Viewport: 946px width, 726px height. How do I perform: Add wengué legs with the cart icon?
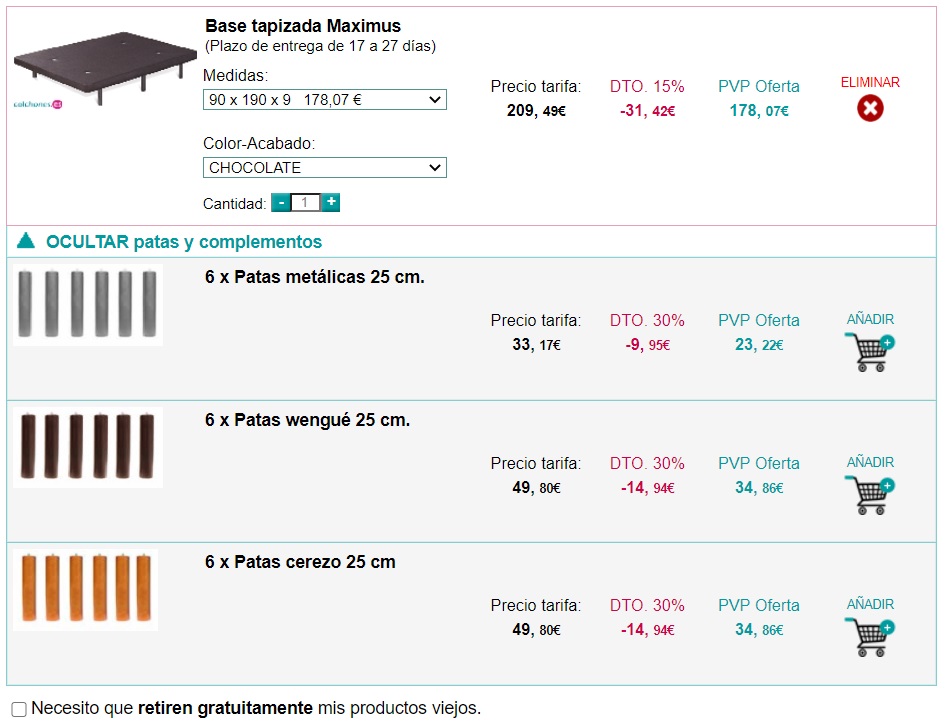coord(870,496)
